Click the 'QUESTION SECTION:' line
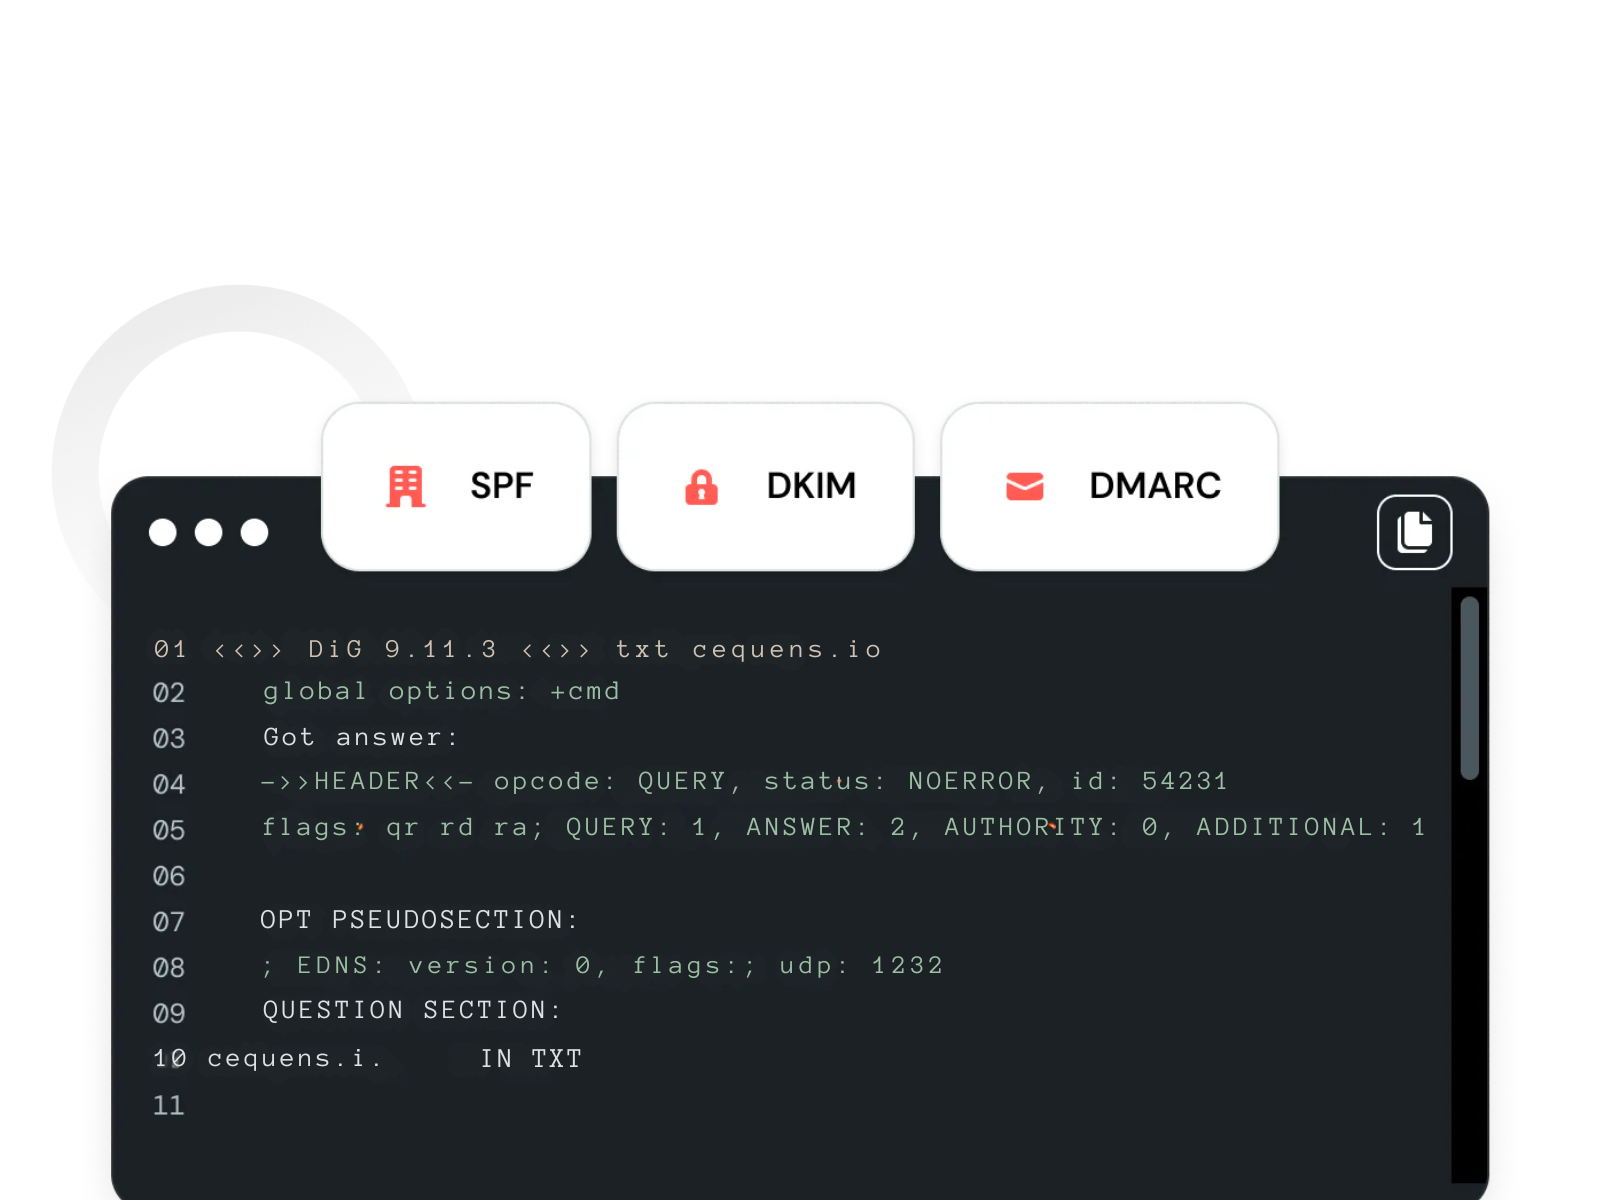The image size is (1600, 1200). point(412,1011)
